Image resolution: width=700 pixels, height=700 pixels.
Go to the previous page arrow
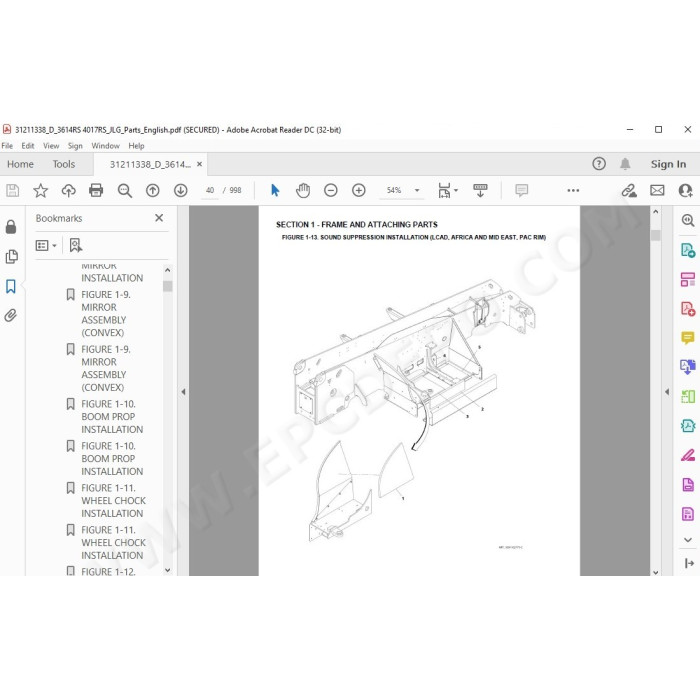(153, 191)
